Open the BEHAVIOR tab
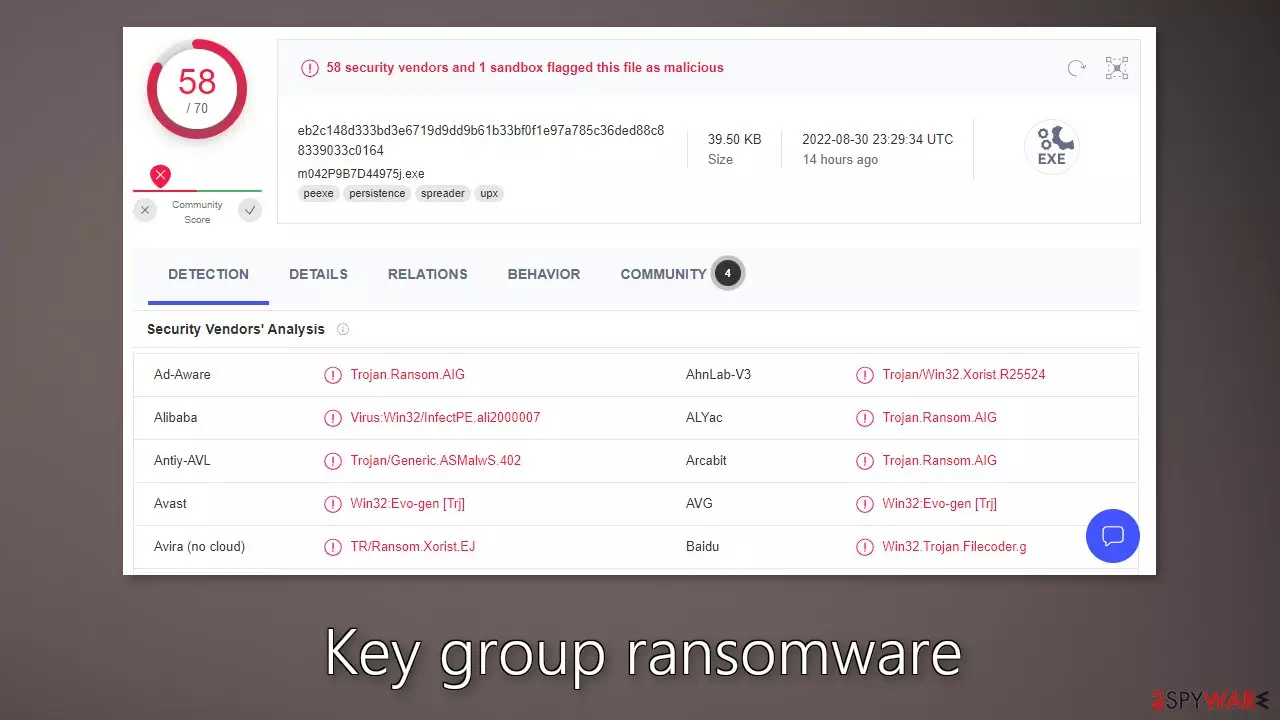 coord(544,274)
